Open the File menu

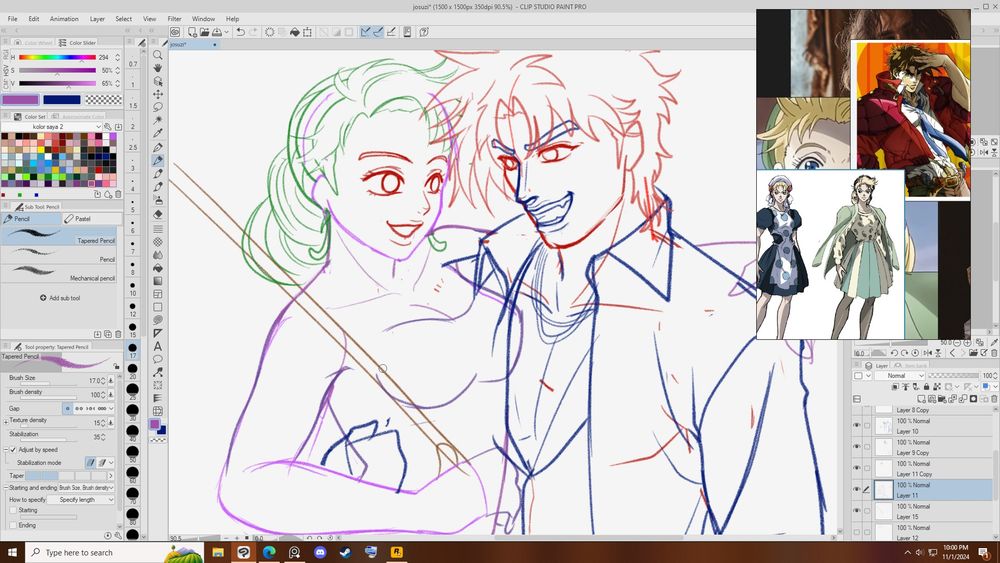click(12, 18)
